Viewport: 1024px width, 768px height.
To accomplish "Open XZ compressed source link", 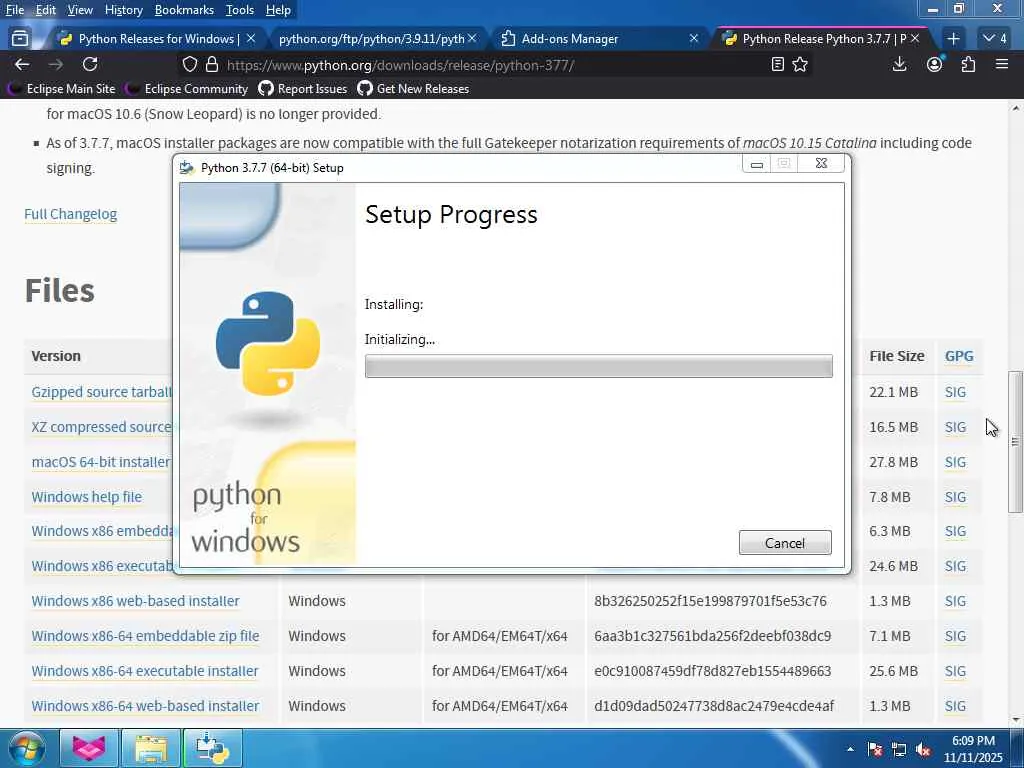I will pyautogui.click(x=102, y=426).
